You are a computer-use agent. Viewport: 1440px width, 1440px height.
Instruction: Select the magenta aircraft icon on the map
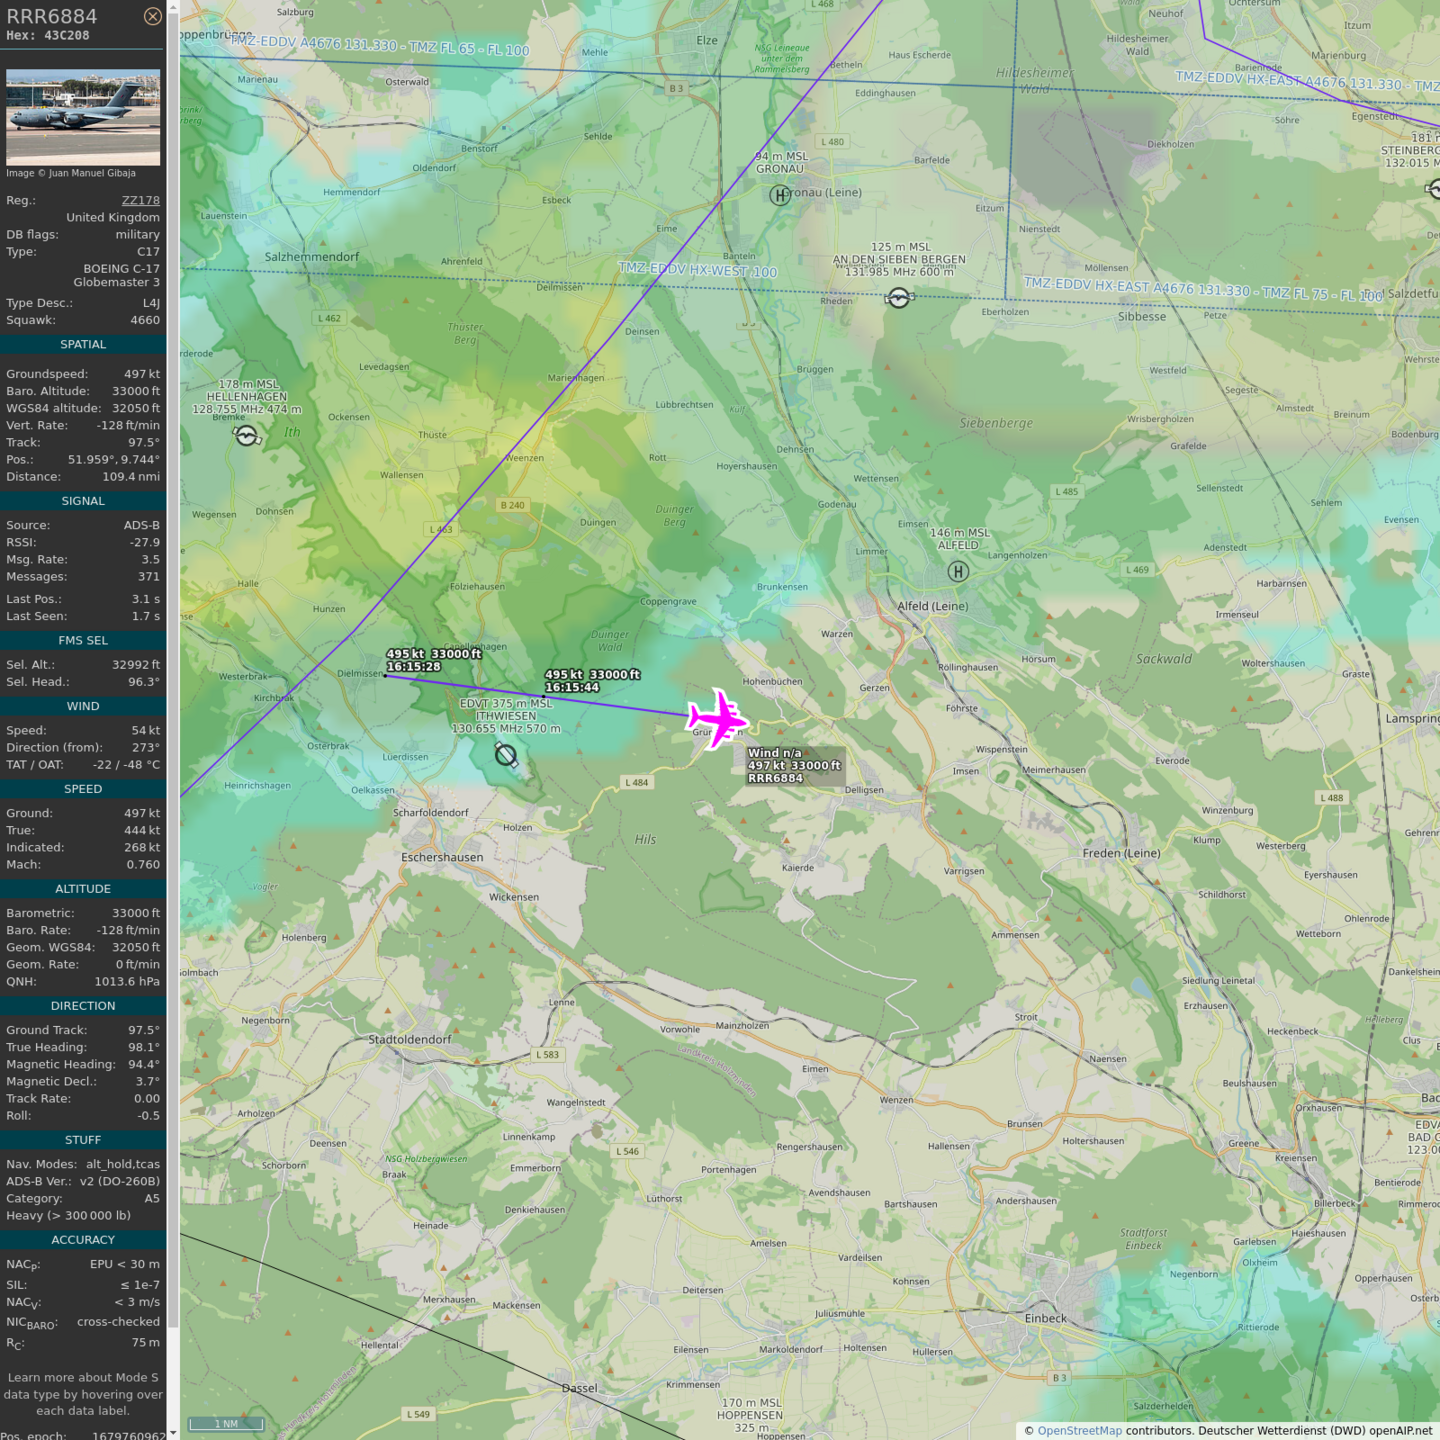(x=717, y=718)
